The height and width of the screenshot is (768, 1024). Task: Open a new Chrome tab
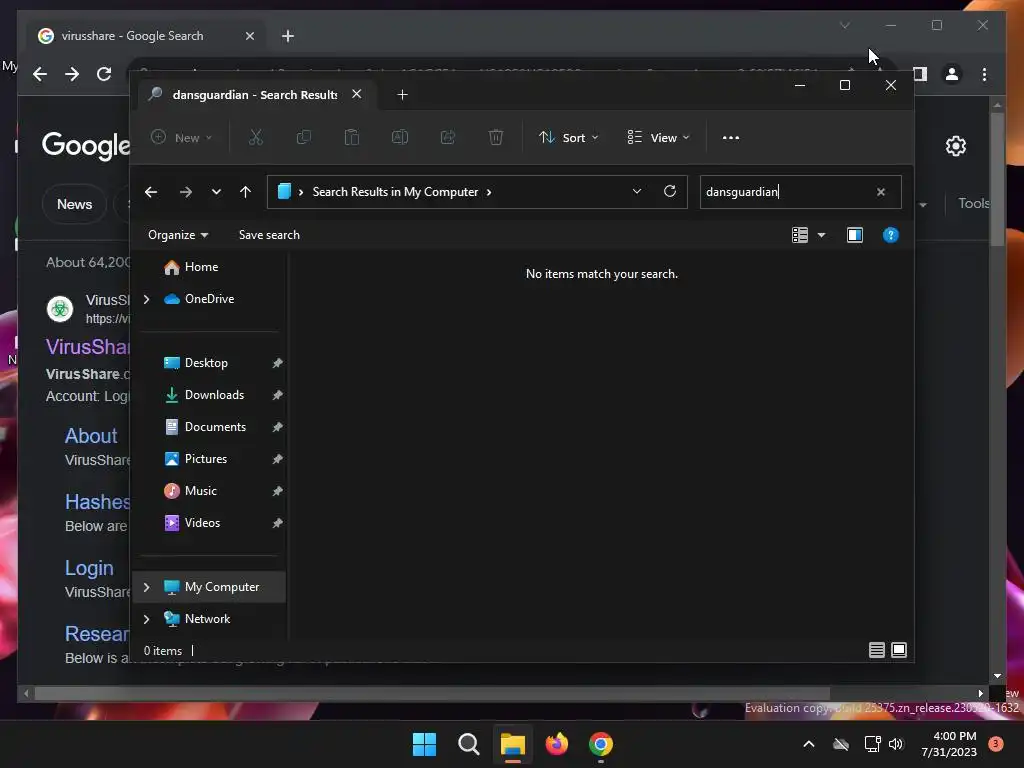(288, 36)
